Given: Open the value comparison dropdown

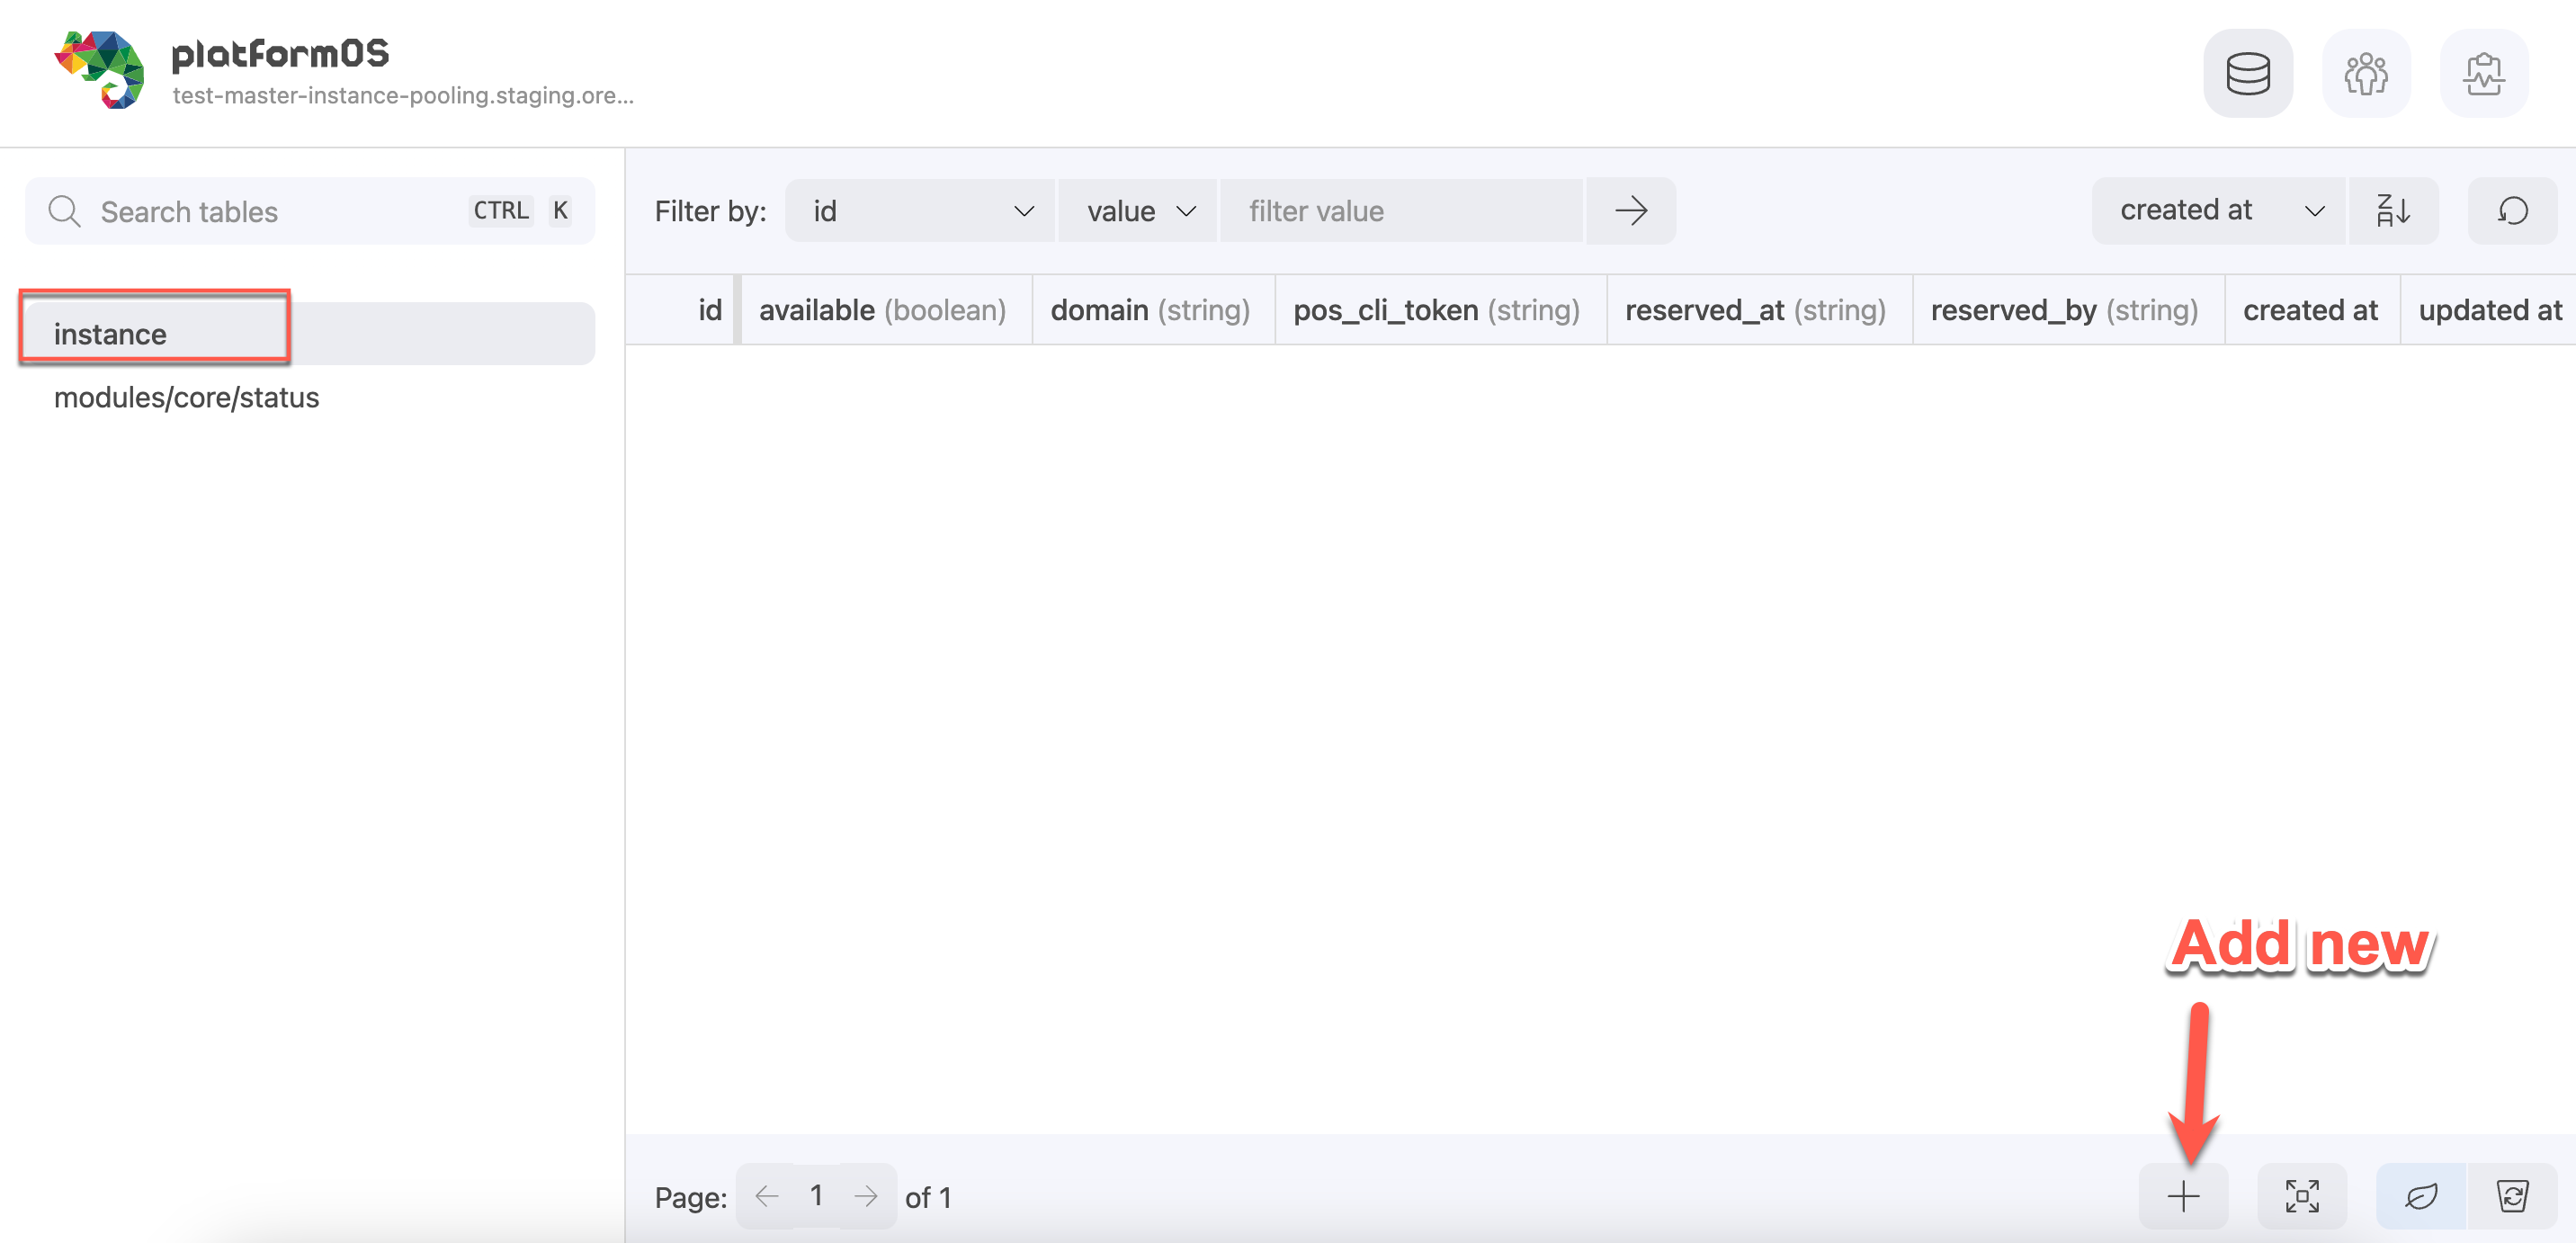Looking at the screenshot, I should tap(1137, 210).
